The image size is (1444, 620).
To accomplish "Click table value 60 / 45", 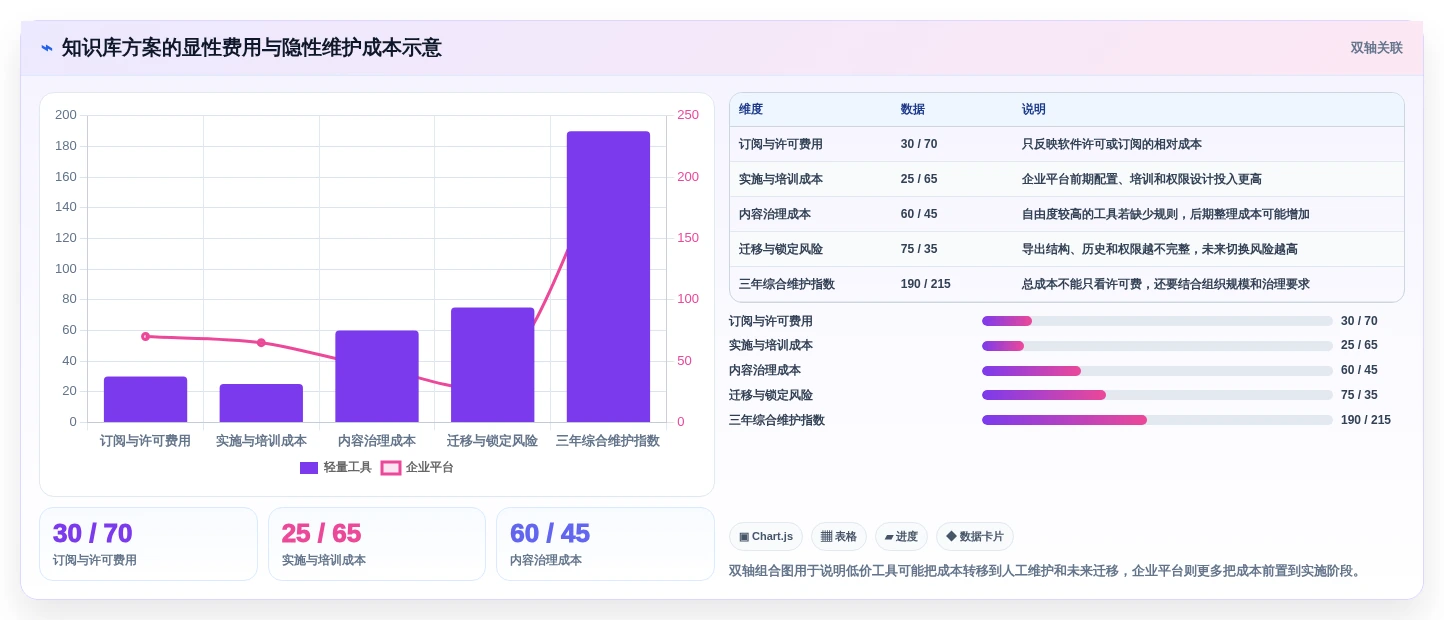I will pos(919,214).
